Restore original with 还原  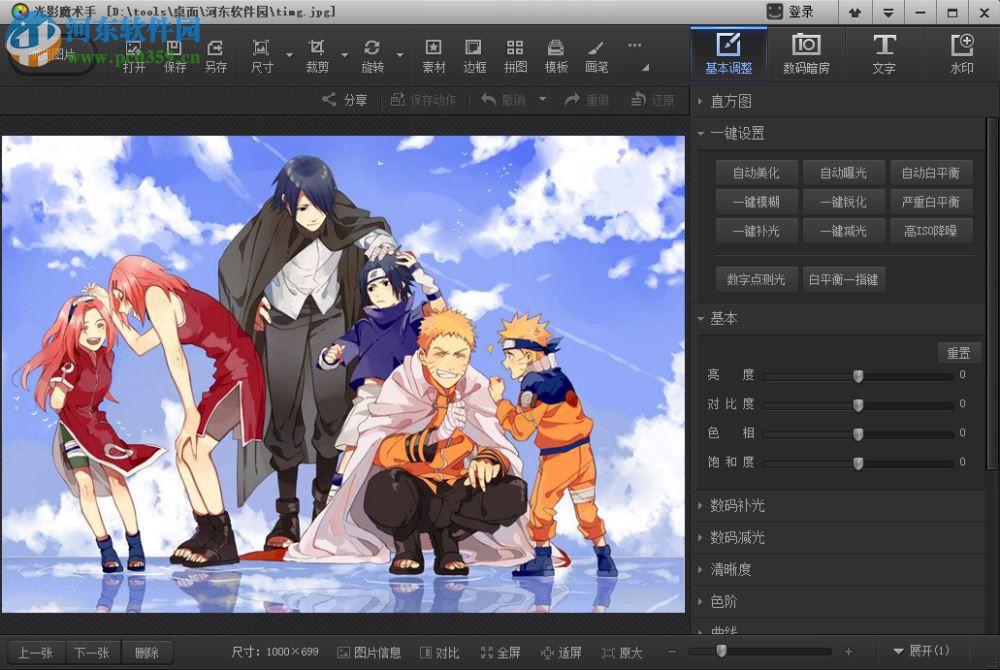pos(652,99)
